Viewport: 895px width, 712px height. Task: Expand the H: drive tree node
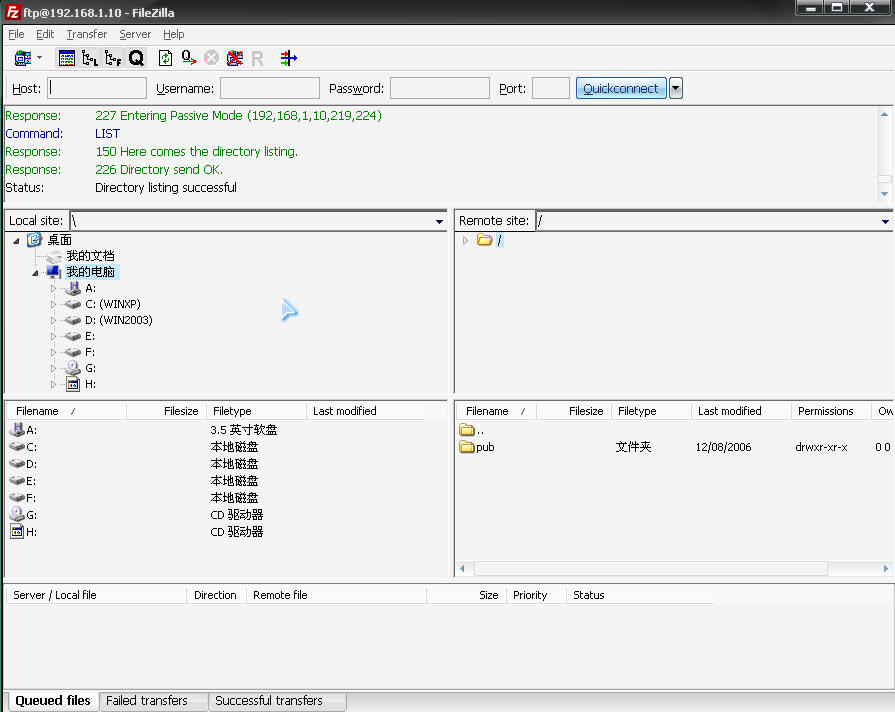click(x=53, y=385)
